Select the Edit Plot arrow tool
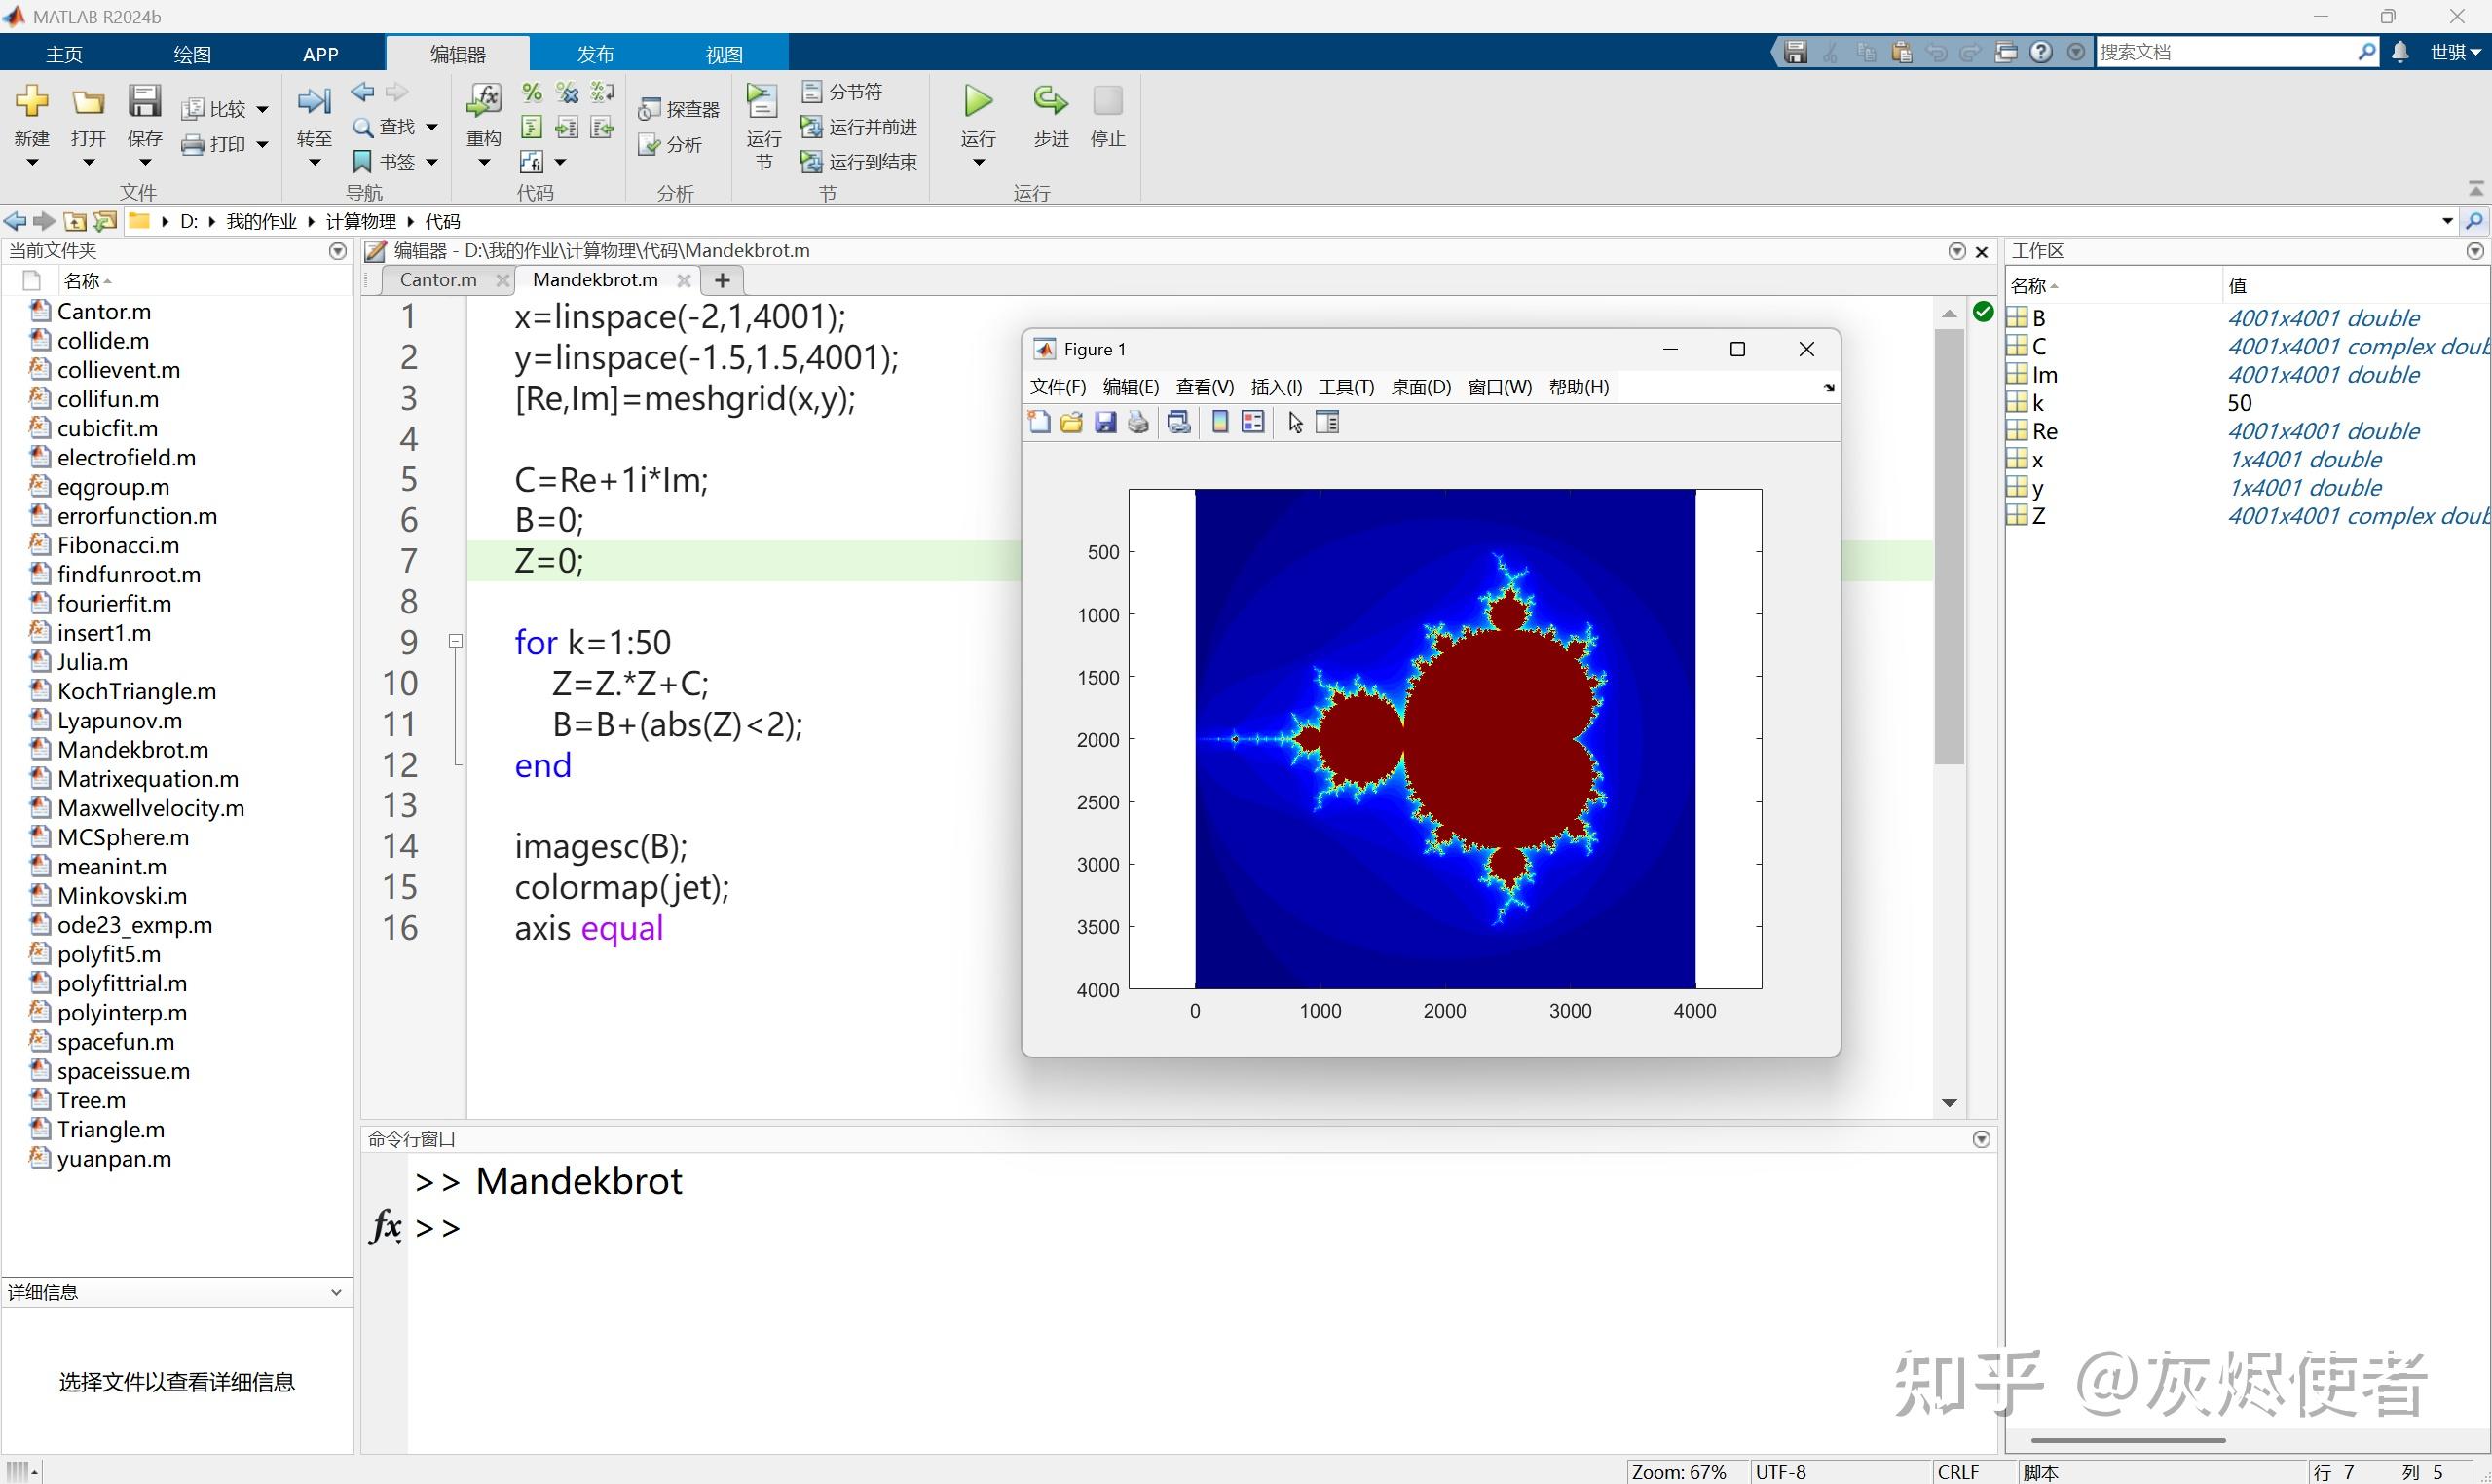 pos(1296,423)
